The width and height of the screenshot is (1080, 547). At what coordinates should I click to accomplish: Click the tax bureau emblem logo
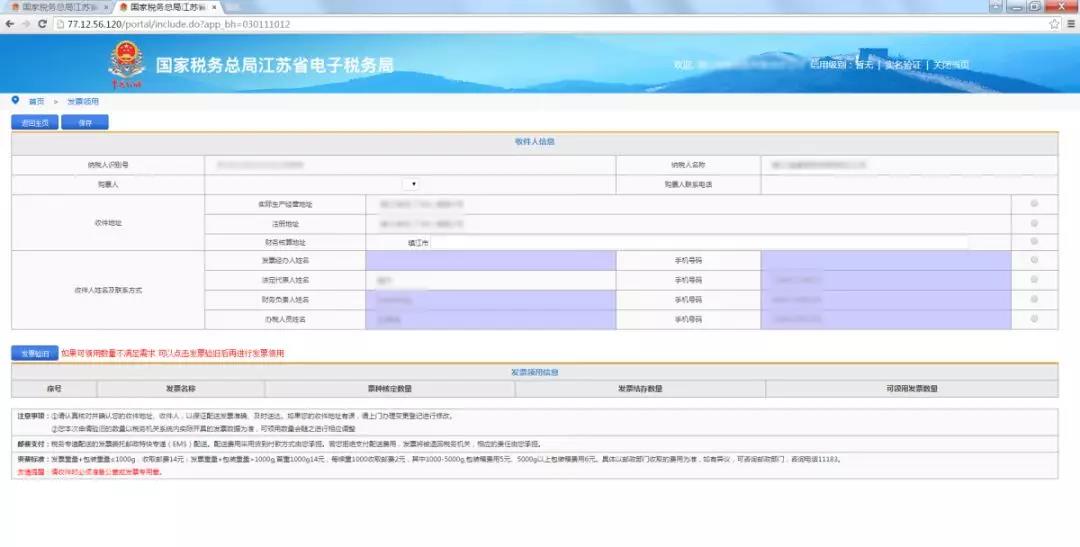(x=126, y=65)
